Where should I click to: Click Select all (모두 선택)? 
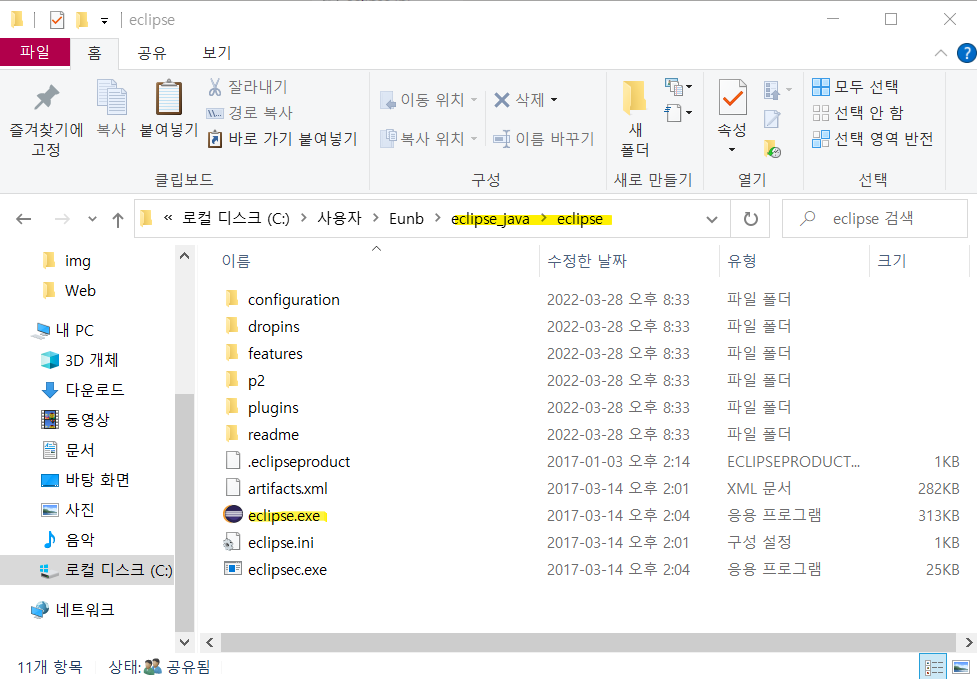coord(855,87)
